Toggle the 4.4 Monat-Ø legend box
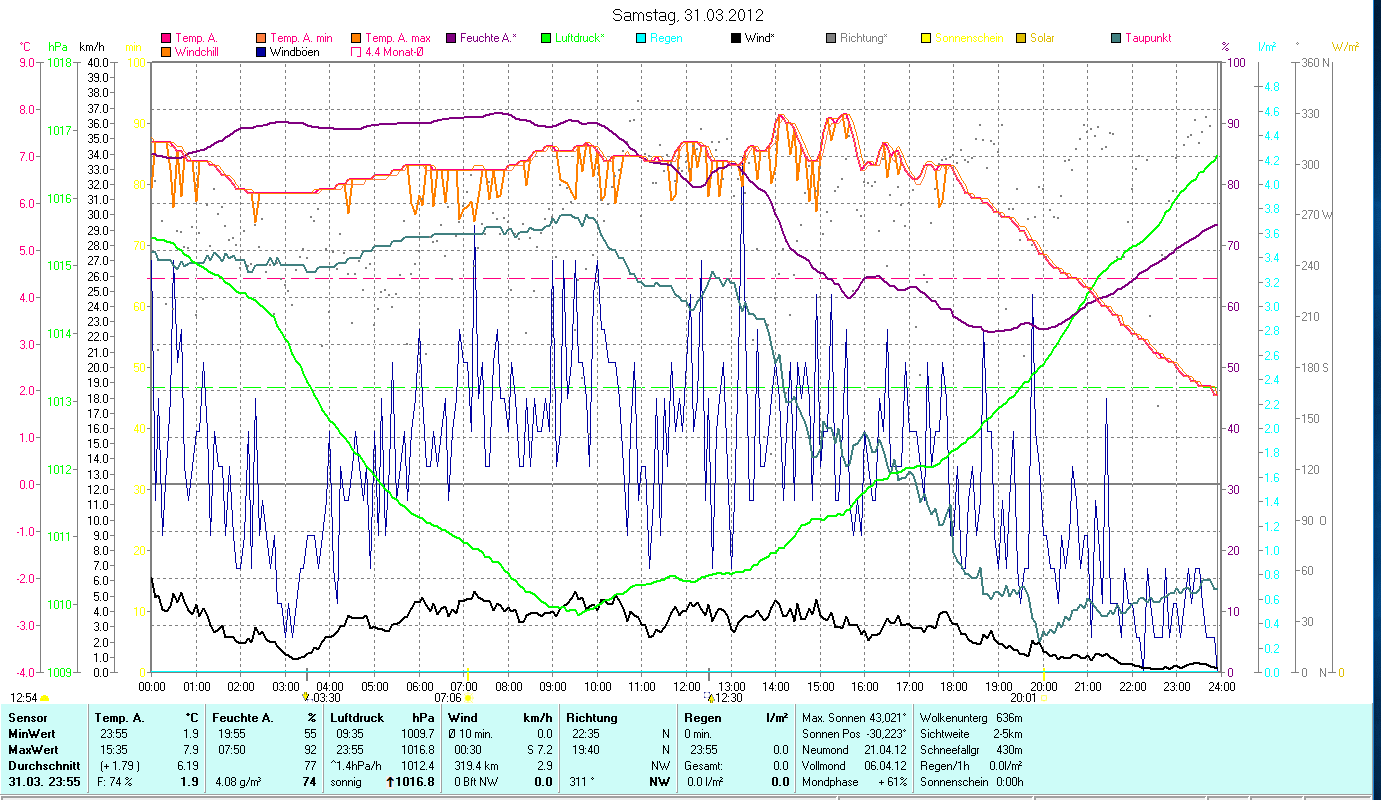This screenshot has width=1381, height=800. [x=356, y=51]
